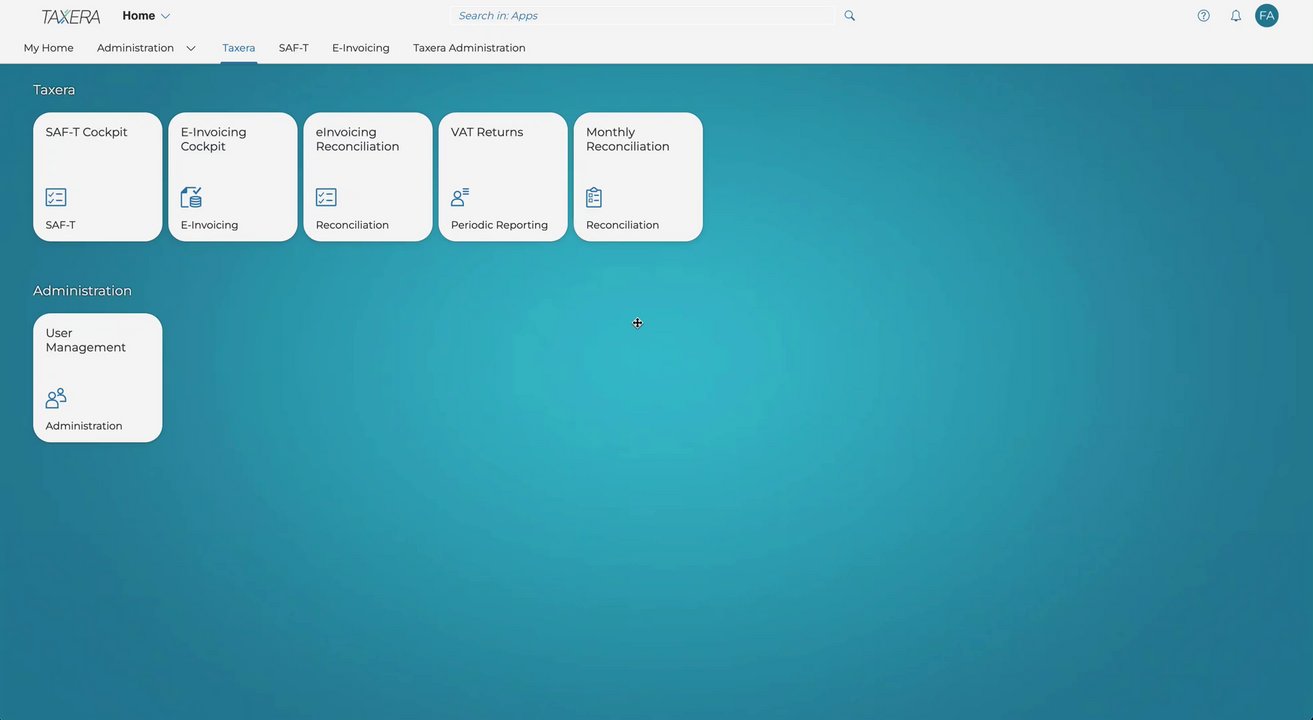Expand the Administration tab dropdown arrow
Viewport: 1313px width, 720px height.
point(191,48)
